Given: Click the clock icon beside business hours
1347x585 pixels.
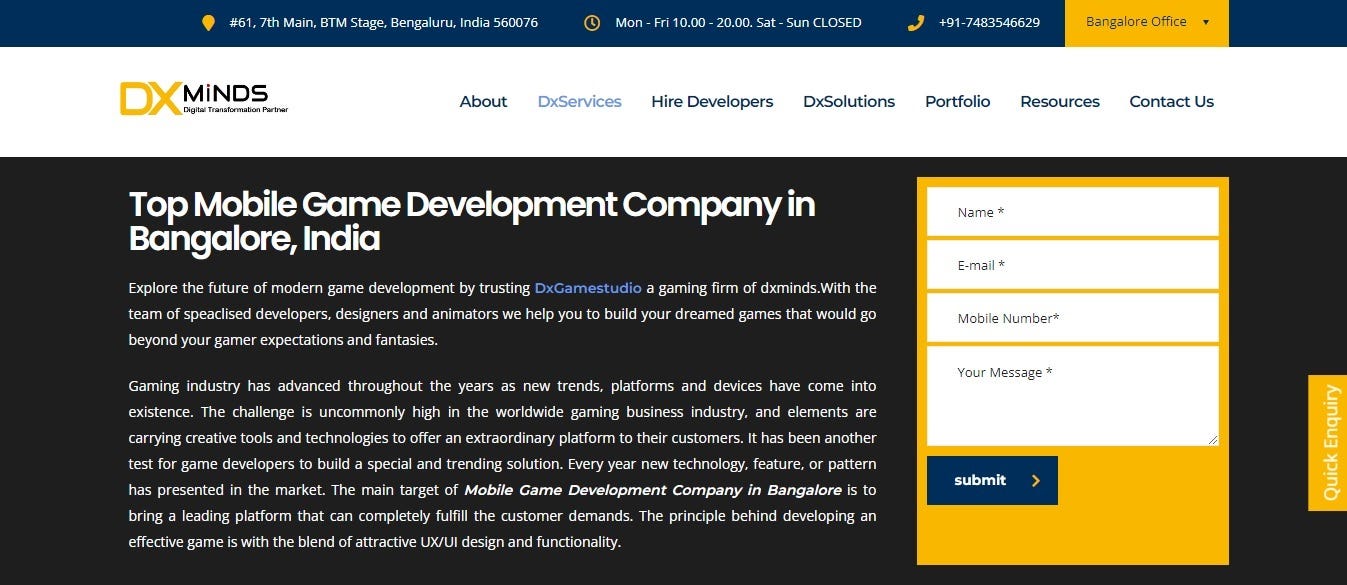Looking at the screenshot, I should (x=592, y=22).
